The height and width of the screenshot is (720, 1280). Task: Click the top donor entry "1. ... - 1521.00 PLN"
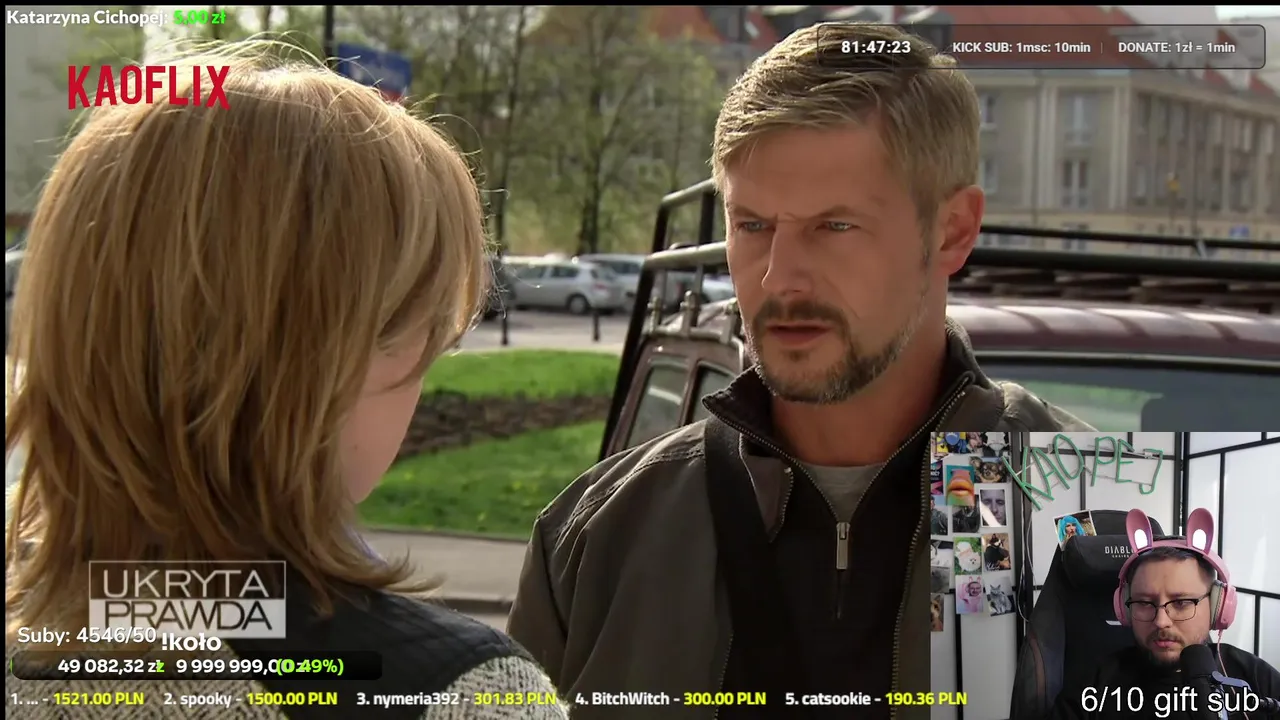pyautogui.click(x=77, y=699)
